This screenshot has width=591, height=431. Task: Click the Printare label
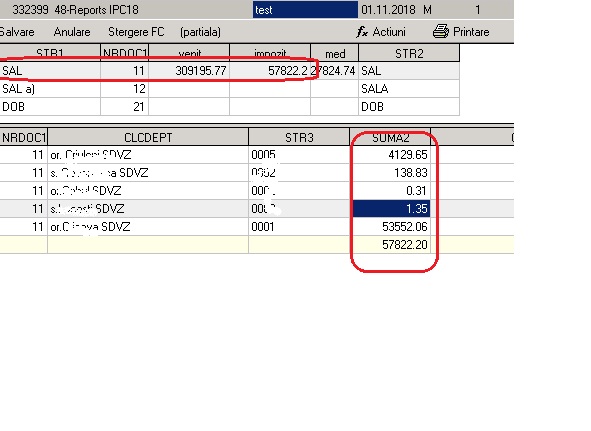[x=471, y=32]
